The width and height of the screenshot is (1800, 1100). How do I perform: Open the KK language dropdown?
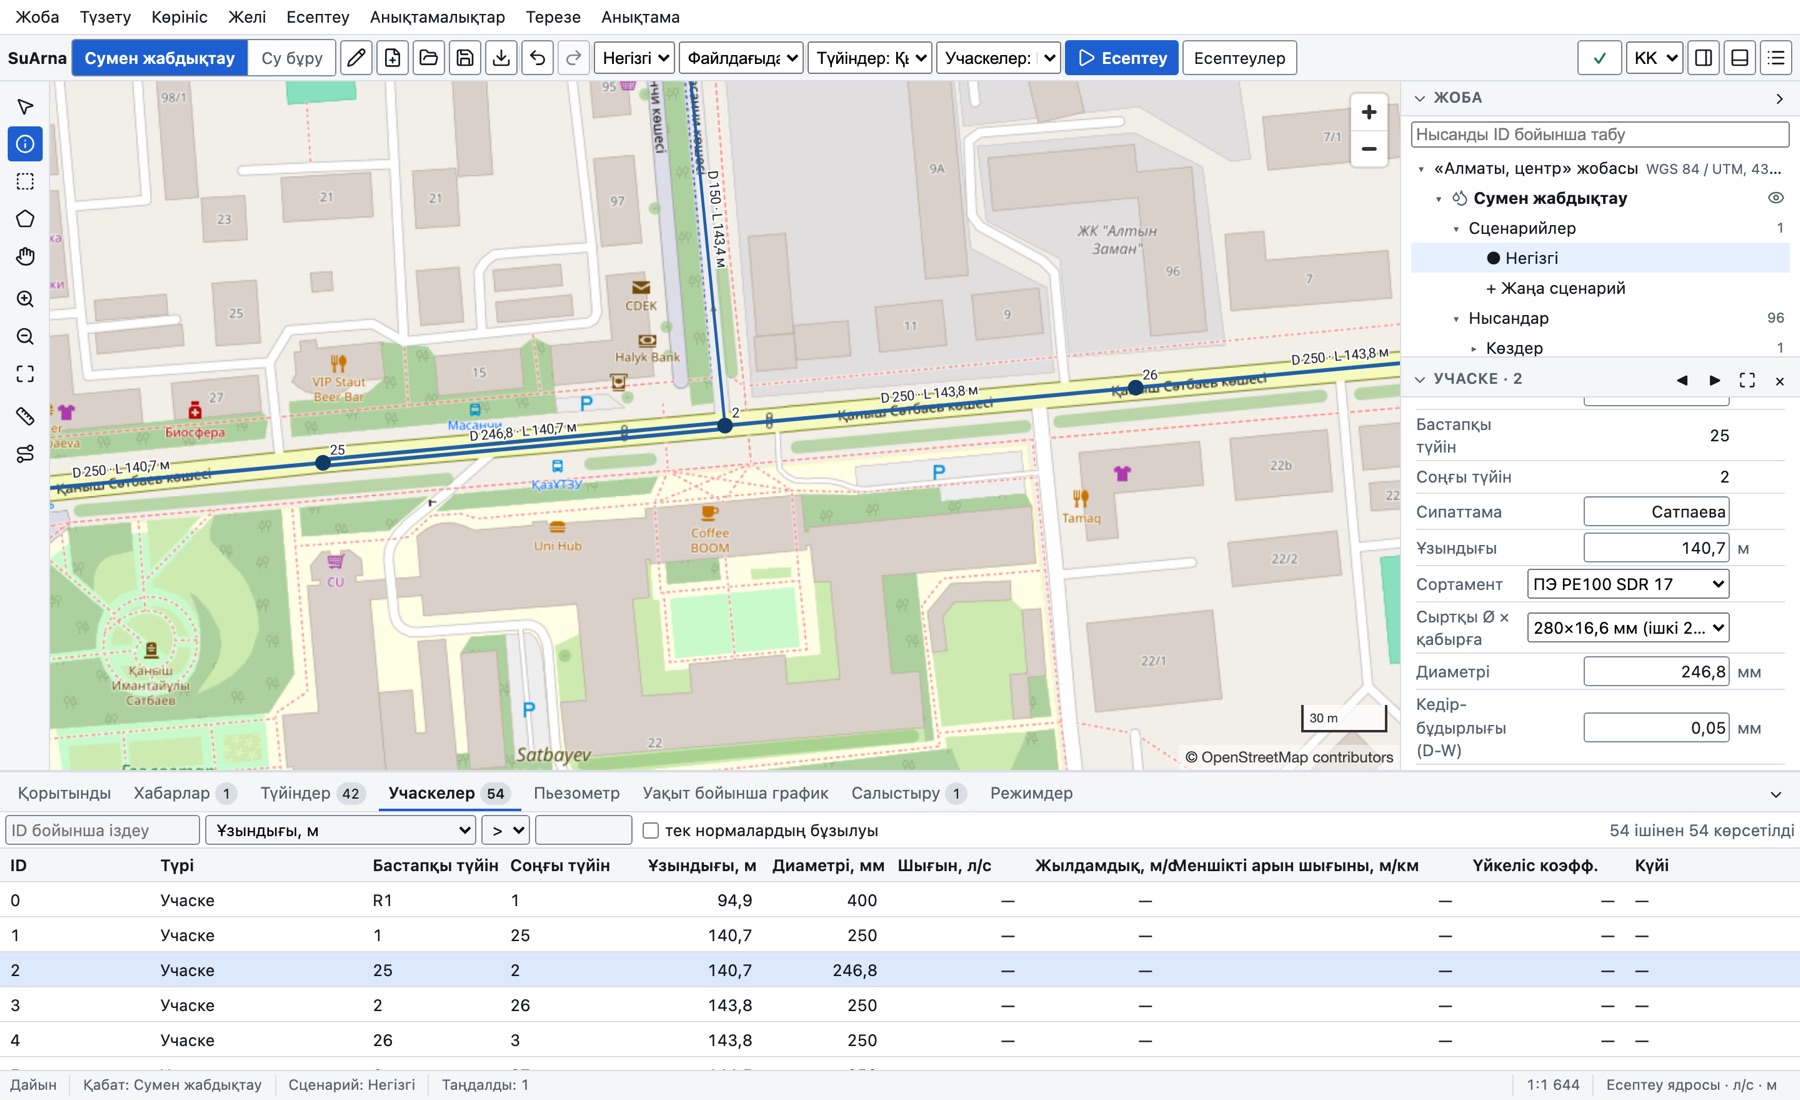pyautogui.click(x=1654, y=58)
